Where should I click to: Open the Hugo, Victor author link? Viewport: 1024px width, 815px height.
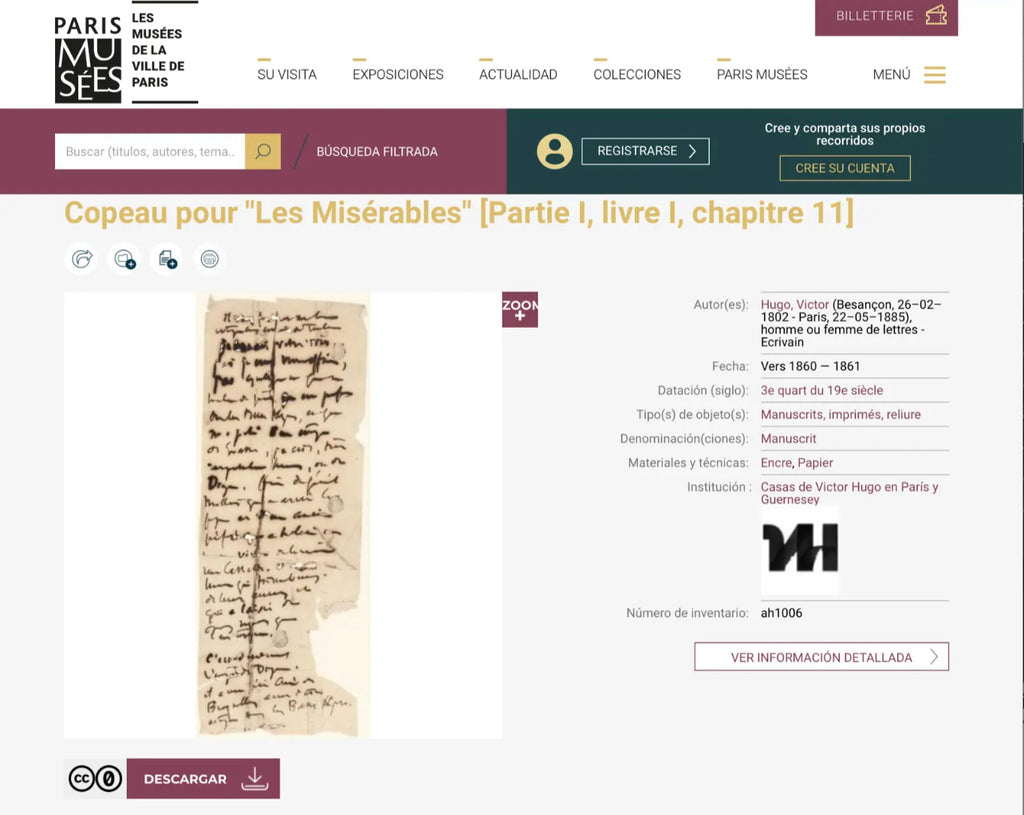[794, 304]
